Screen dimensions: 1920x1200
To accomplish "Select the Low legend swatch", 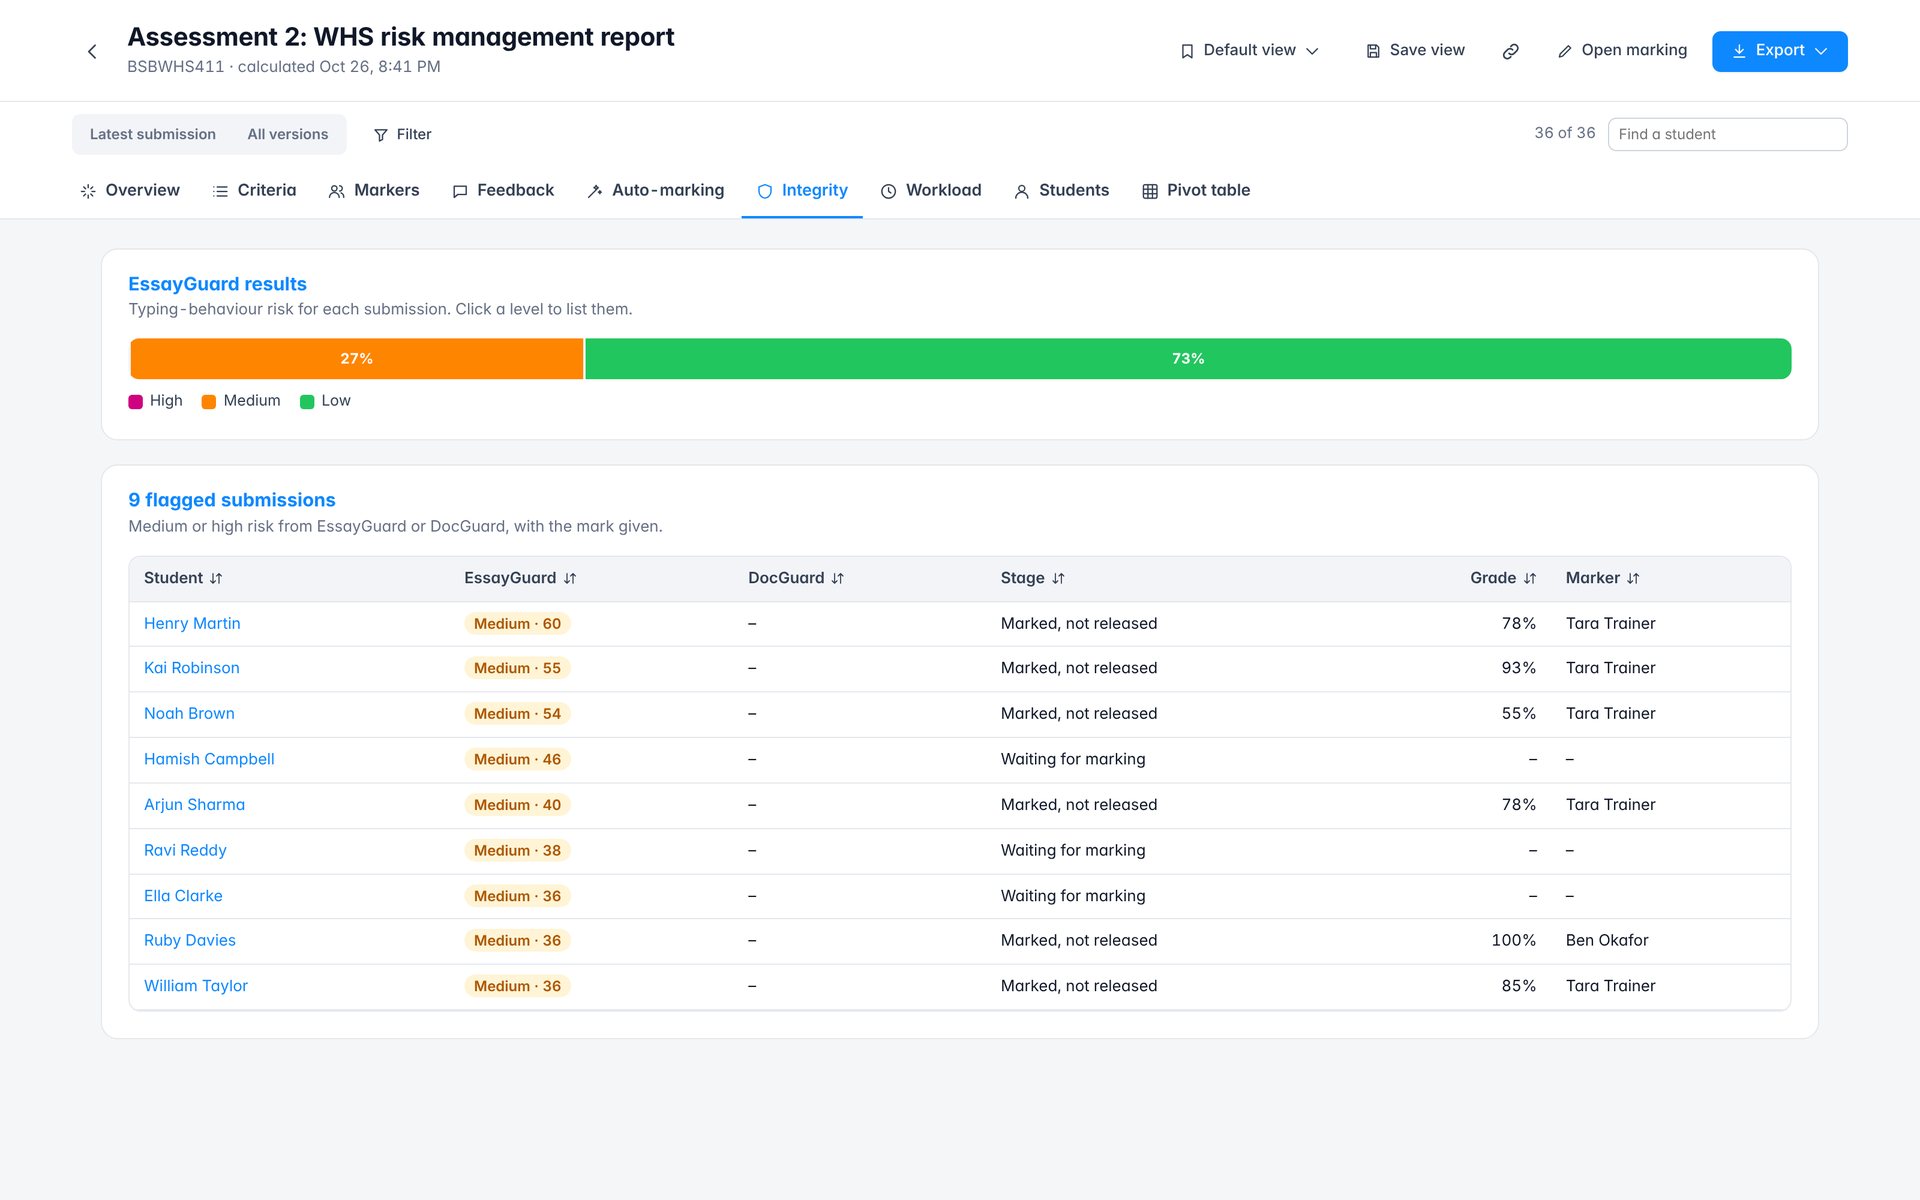I will [307, 402].
